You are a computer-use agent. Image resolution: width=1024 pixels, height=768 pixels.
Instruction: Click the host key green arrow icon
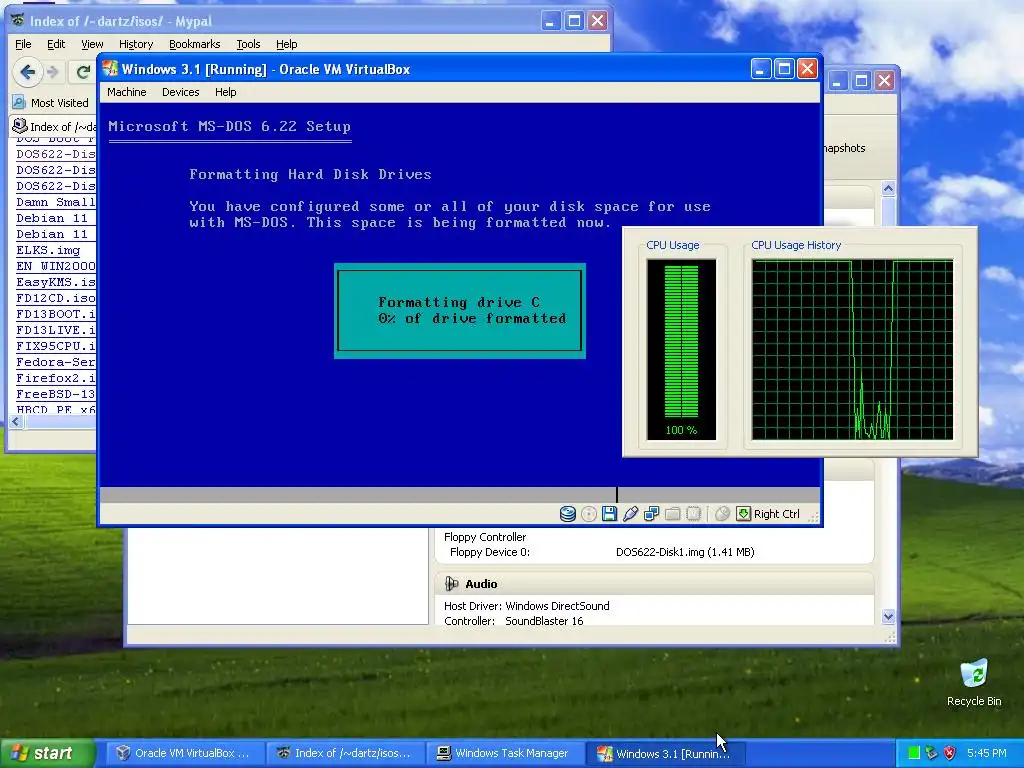pos(743,514)
